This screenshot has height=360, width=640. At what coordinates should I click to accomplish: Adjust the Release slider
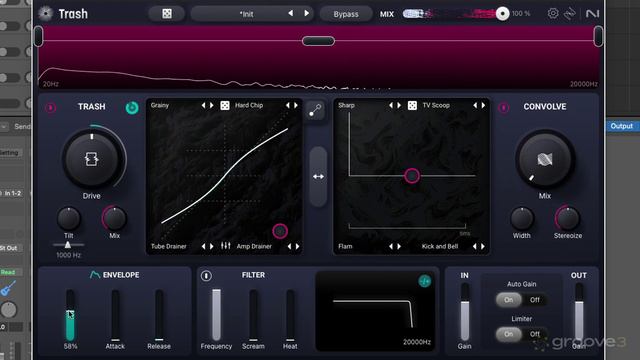click(x=159, y=315)
